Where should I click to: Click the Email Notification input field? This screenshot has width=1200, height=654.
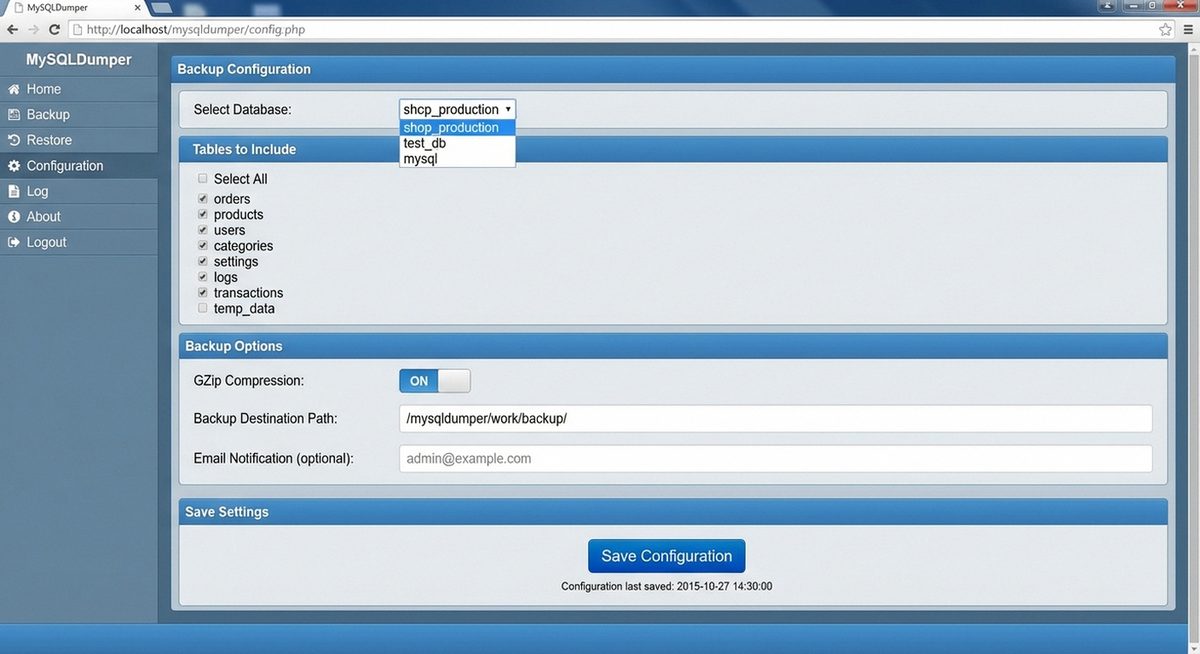(775, 459)
